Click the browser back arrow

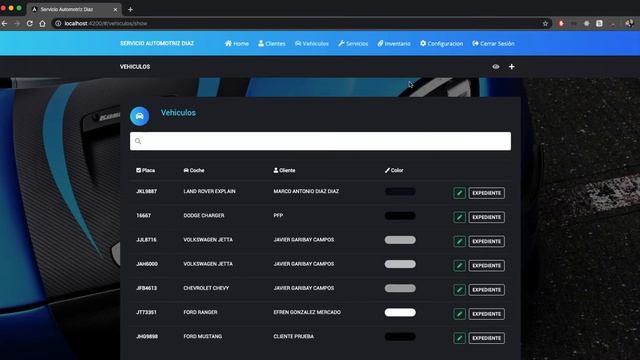coord(4,23)
